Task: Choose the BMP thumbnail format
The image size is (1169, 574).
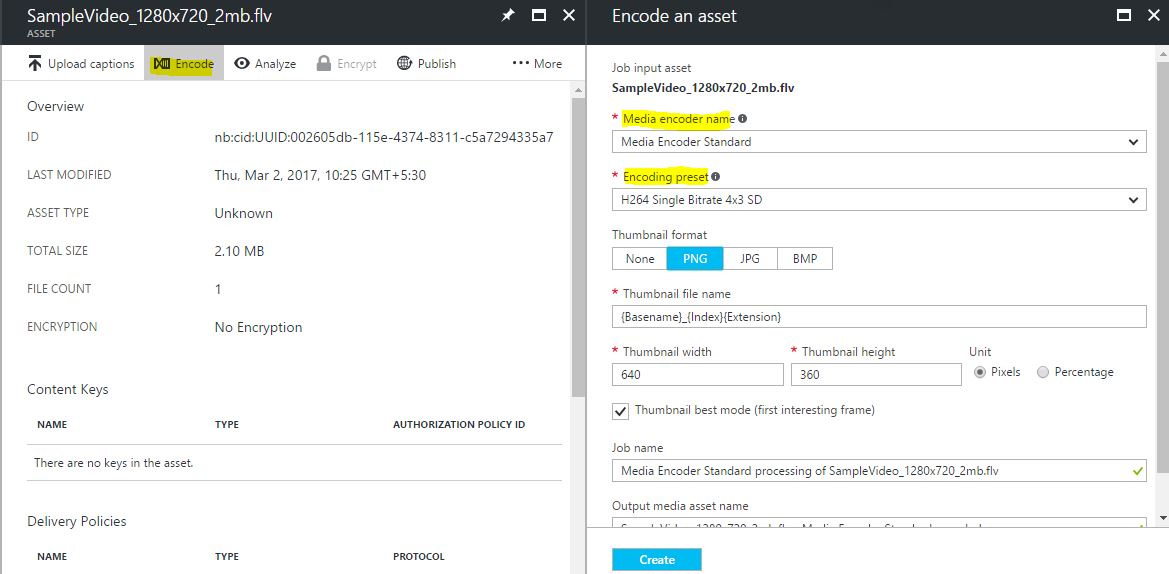Action: (x=805, y=259)
